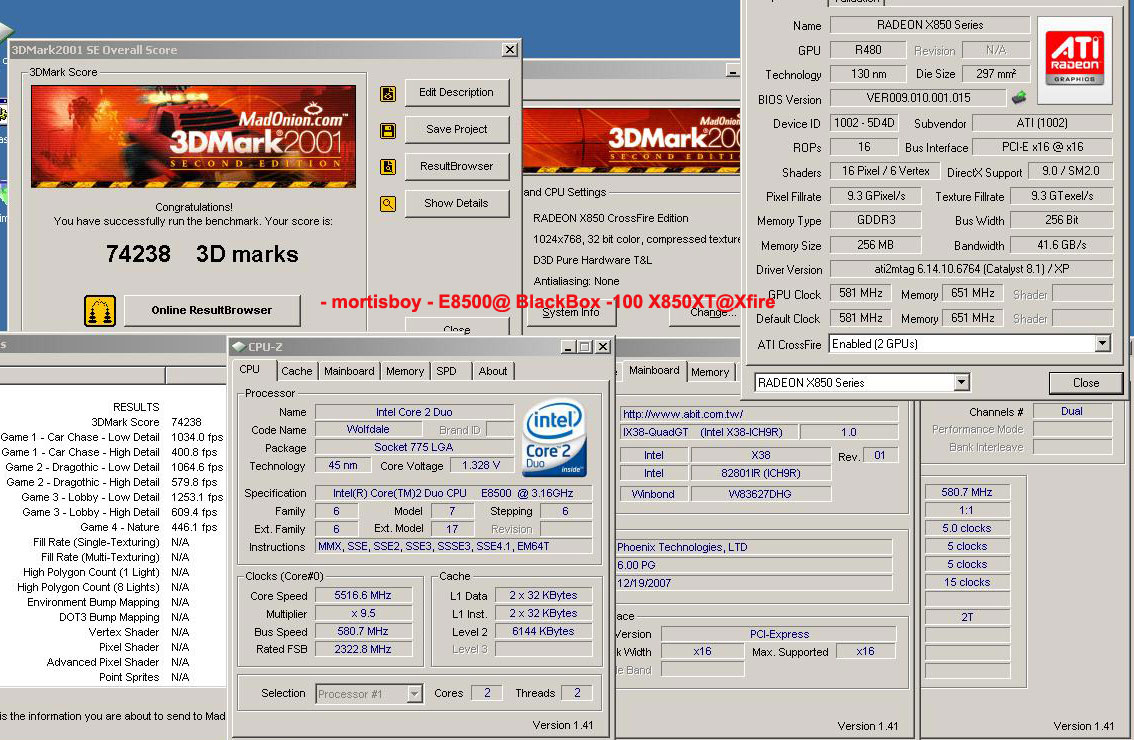The height and width of the screenshot is (740, 1134).
Task: Click the yellow icon beside Online ResultBrowser
Action: click(100, 311)
